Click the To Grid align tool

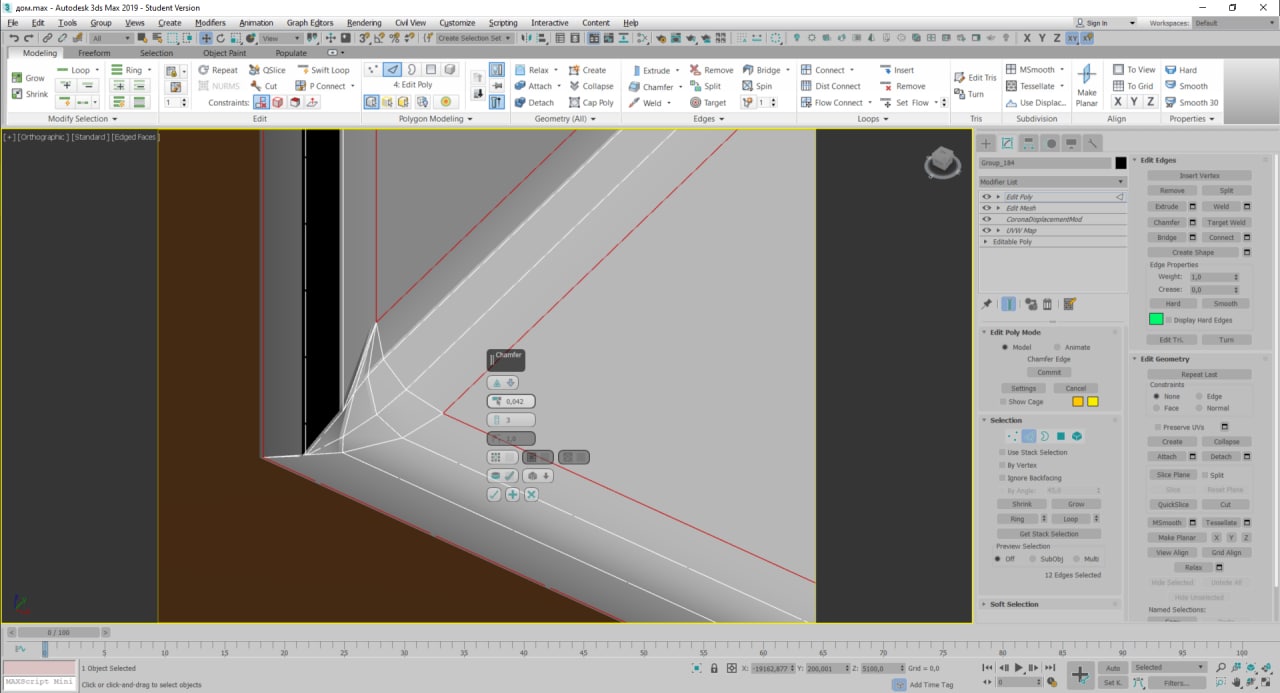point(1133,86)
